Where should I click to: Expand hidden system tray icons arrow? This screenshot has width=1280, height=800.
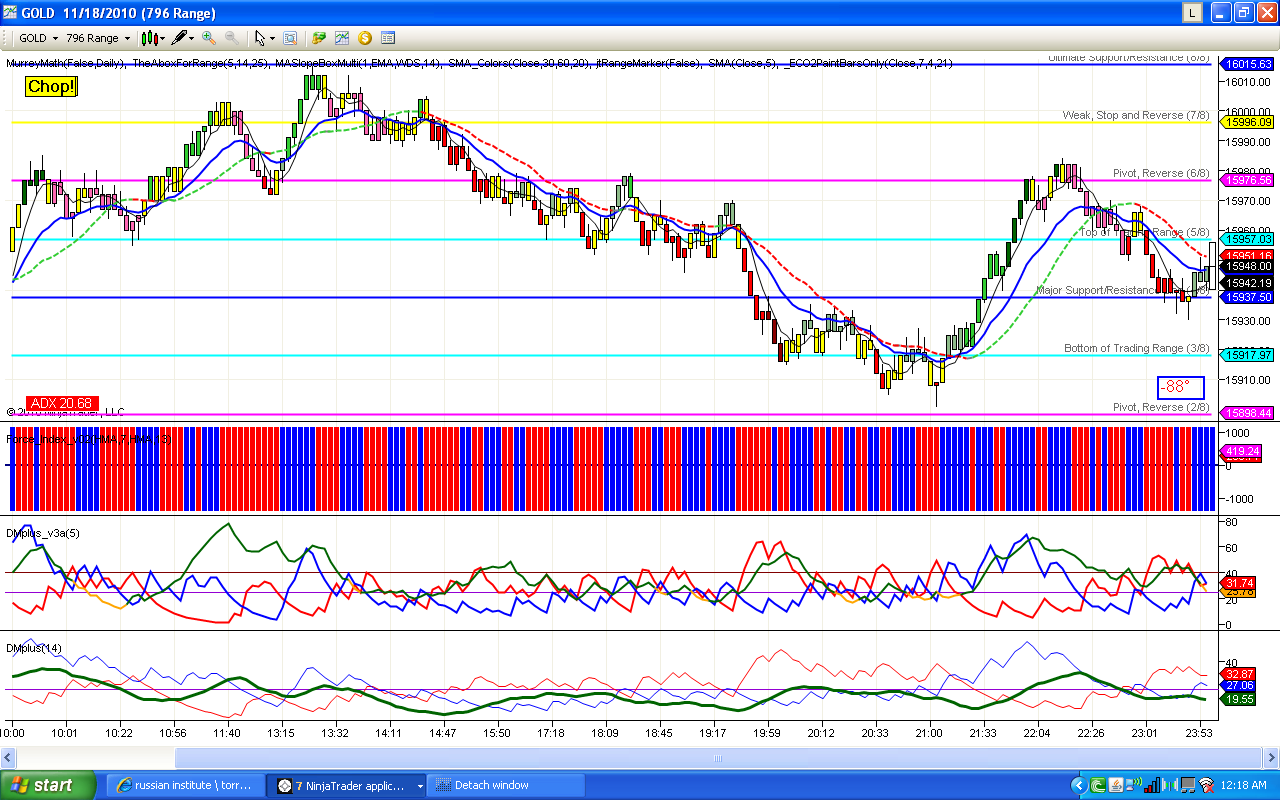point(1078,785)
